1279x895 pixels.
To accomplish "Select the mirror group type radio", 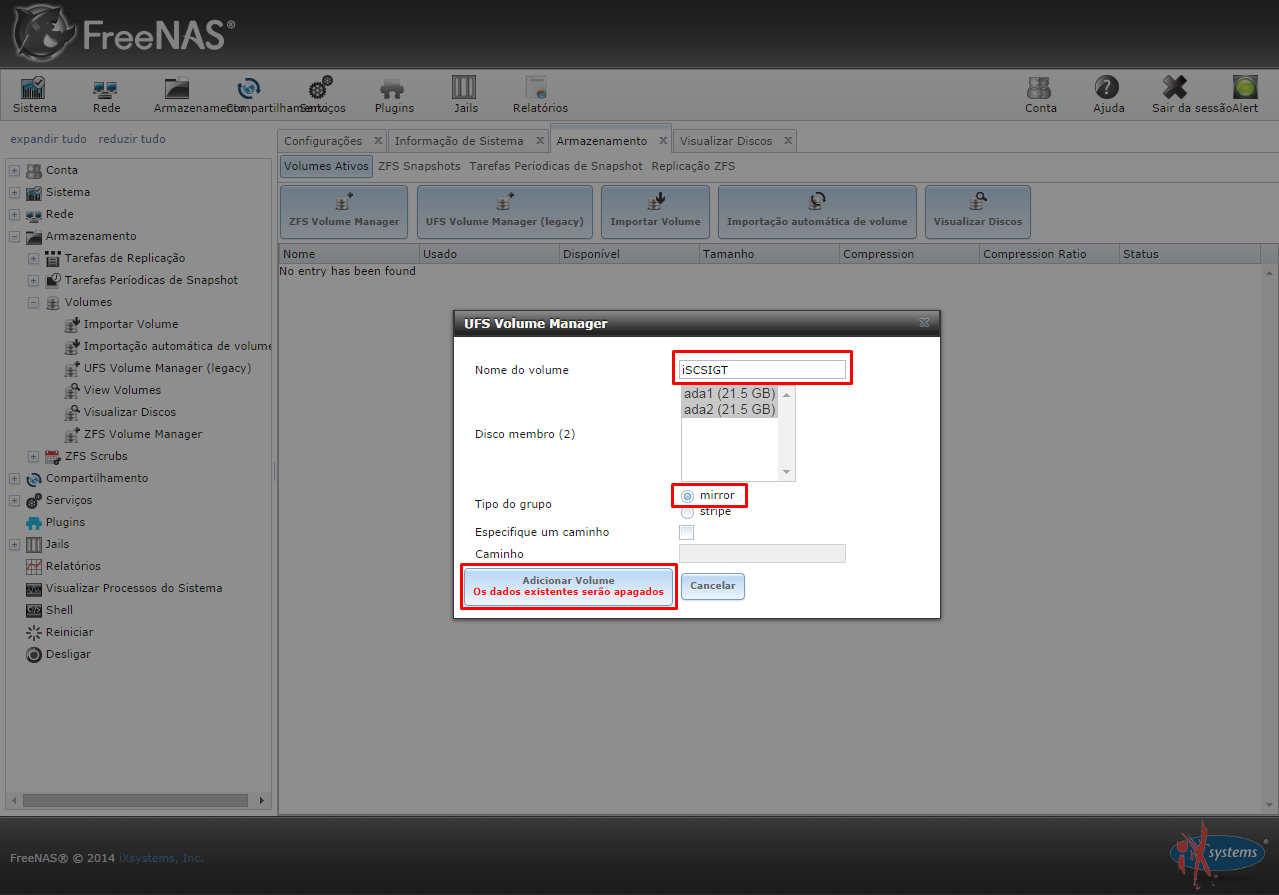I will (x=687, y=496).
